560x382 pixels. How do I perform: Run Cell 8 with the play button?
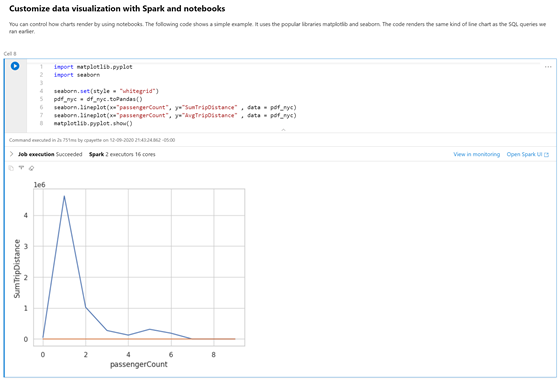tap(15, 66)
